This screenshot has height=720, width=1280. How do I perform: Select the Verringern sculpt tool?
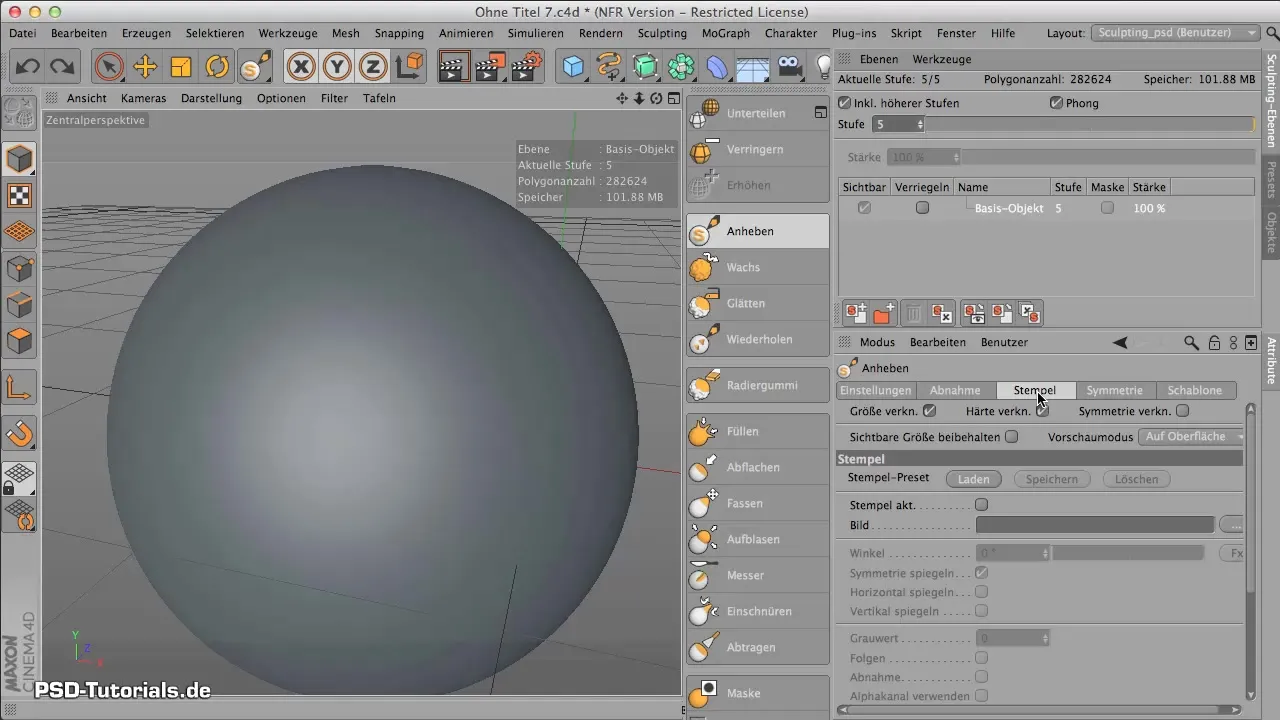pos(758,149)
